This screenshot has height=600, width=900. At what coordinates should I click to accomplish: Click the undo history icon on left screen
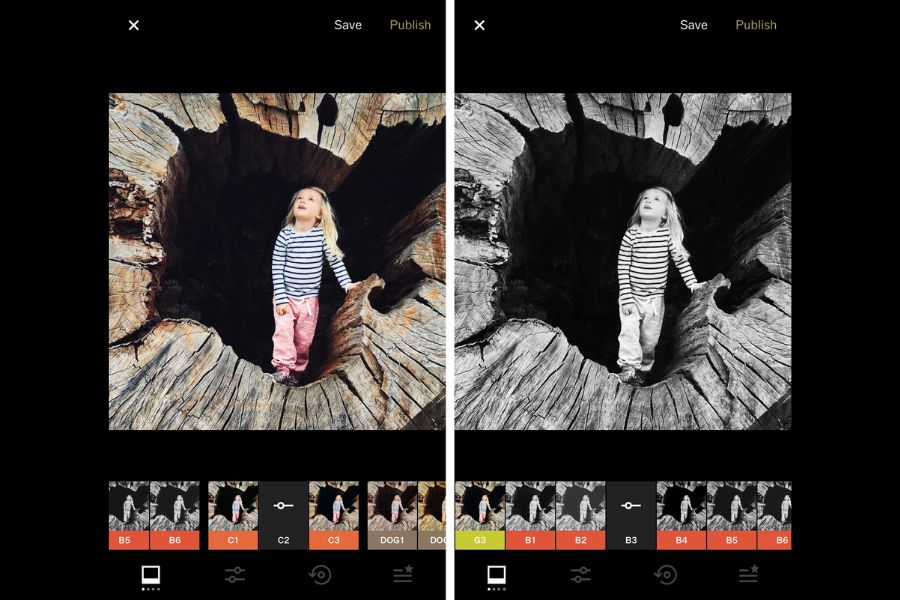coord(320,575)
